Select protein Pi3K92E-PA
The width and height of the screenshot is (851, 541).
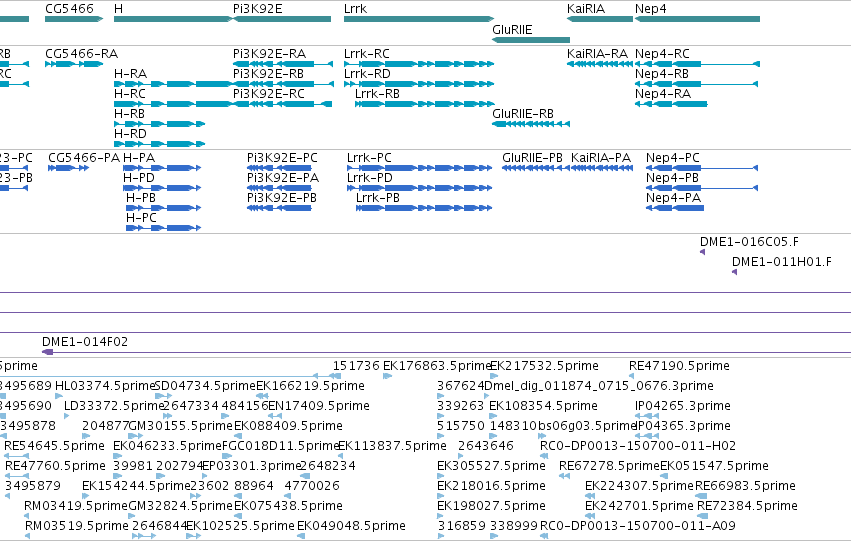coord(280,188)
